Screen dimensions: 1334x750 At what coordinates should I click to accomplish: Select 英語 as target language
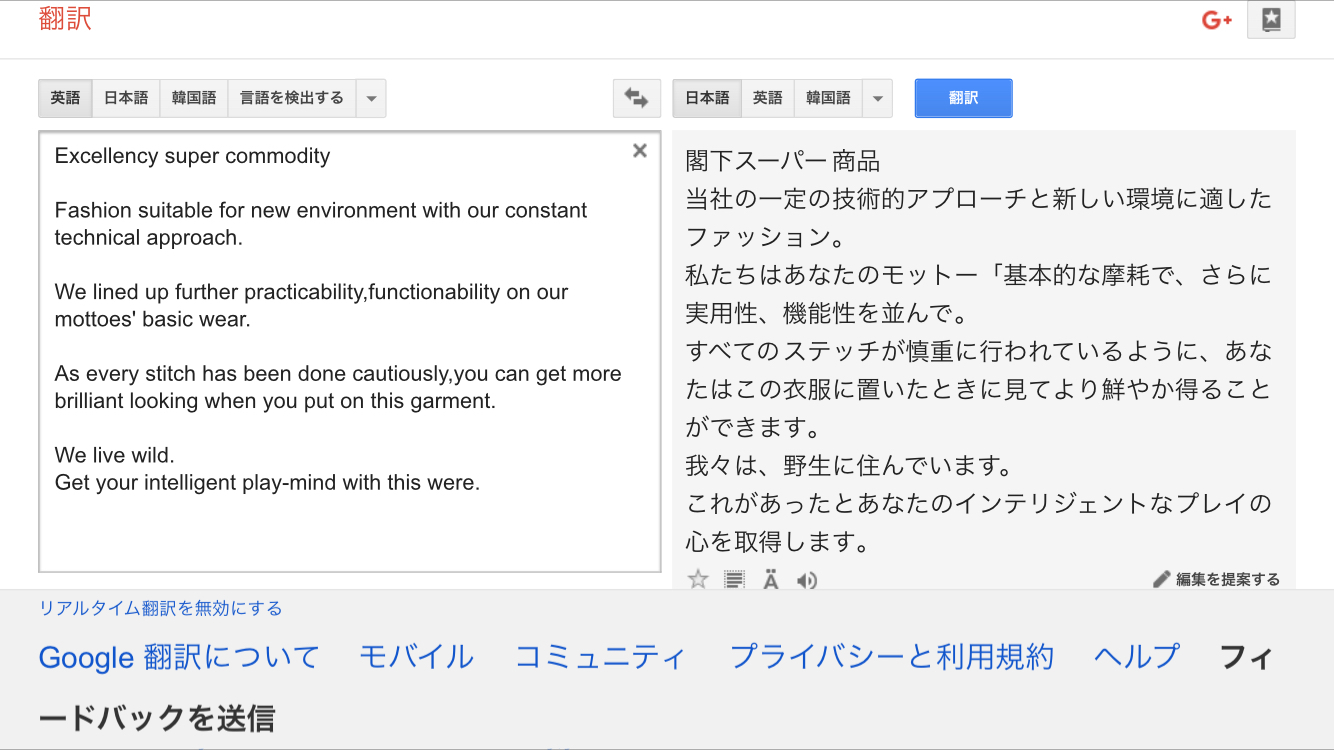click(x=768, y=98)
